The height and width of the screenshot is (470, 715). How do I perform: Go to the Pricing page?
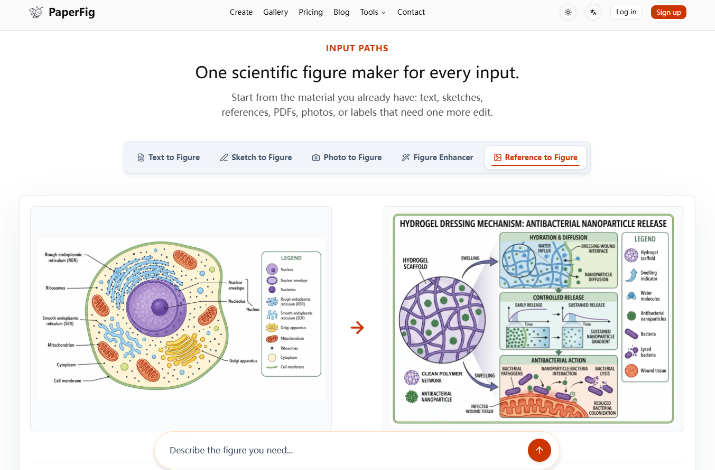point(311,12)
